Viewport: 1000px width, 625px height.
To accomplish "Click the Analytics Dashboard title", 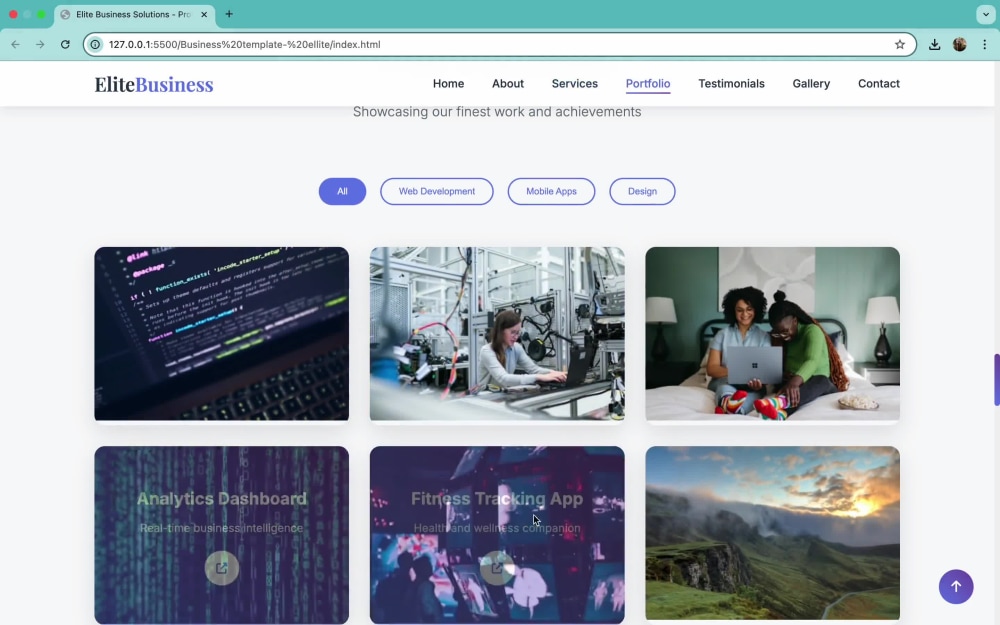I will (221, 499).
